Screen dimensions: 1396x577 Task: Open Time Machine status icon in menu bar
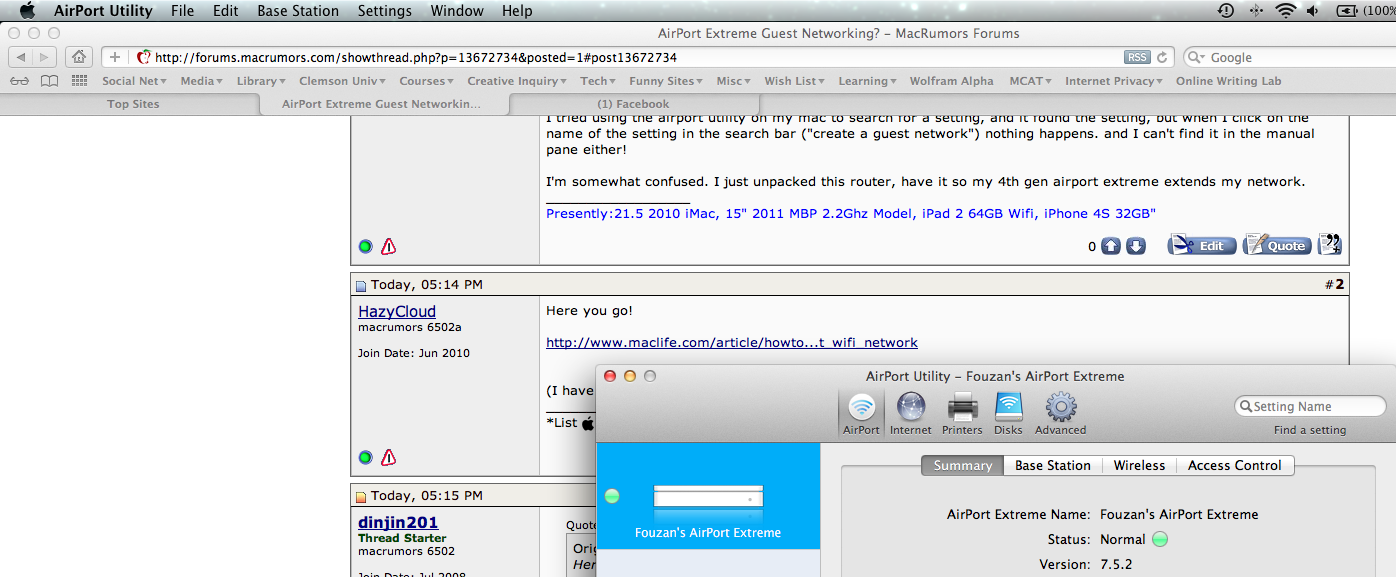pyautogui.click(x=1226, y=11)
